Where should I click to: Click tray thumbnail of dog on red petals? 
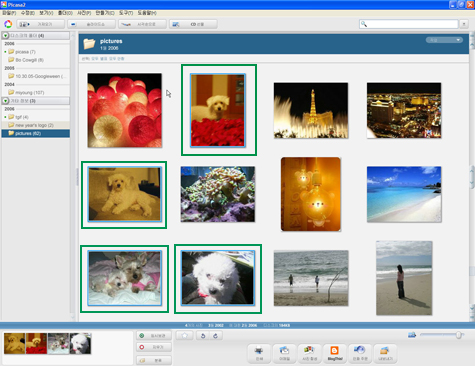[36, 343]
